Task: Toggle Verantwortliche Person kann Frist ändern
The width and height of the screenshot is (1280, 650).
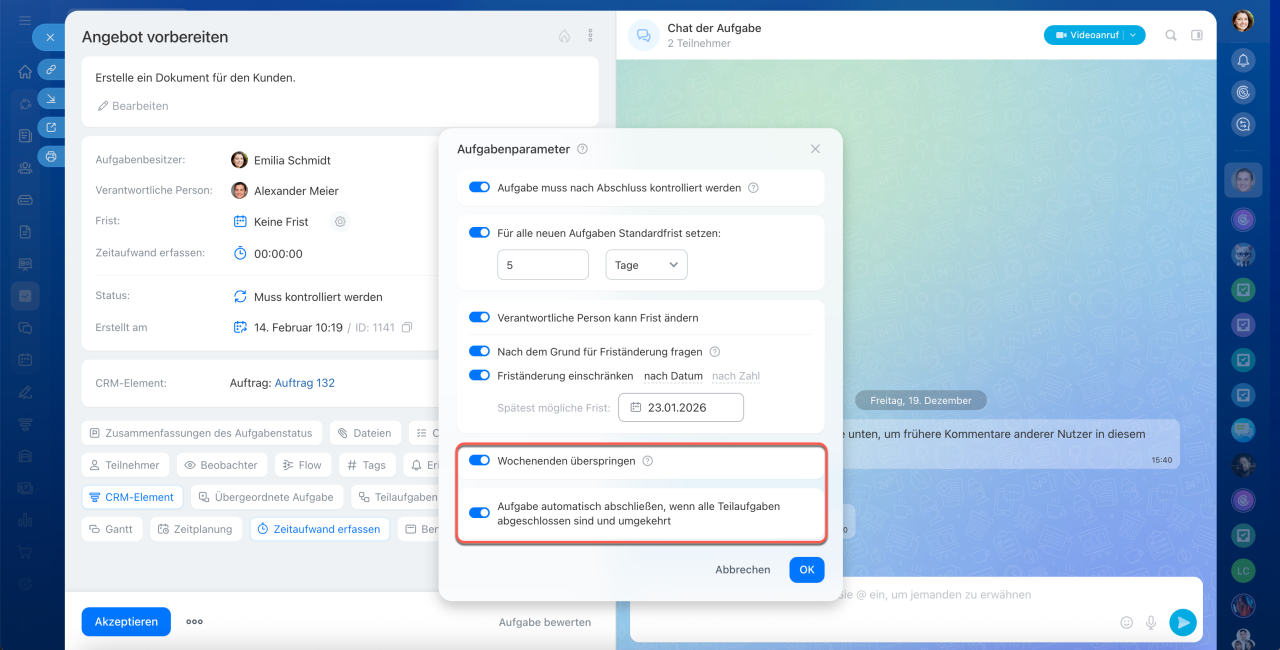Action: [x=479, y=317]
